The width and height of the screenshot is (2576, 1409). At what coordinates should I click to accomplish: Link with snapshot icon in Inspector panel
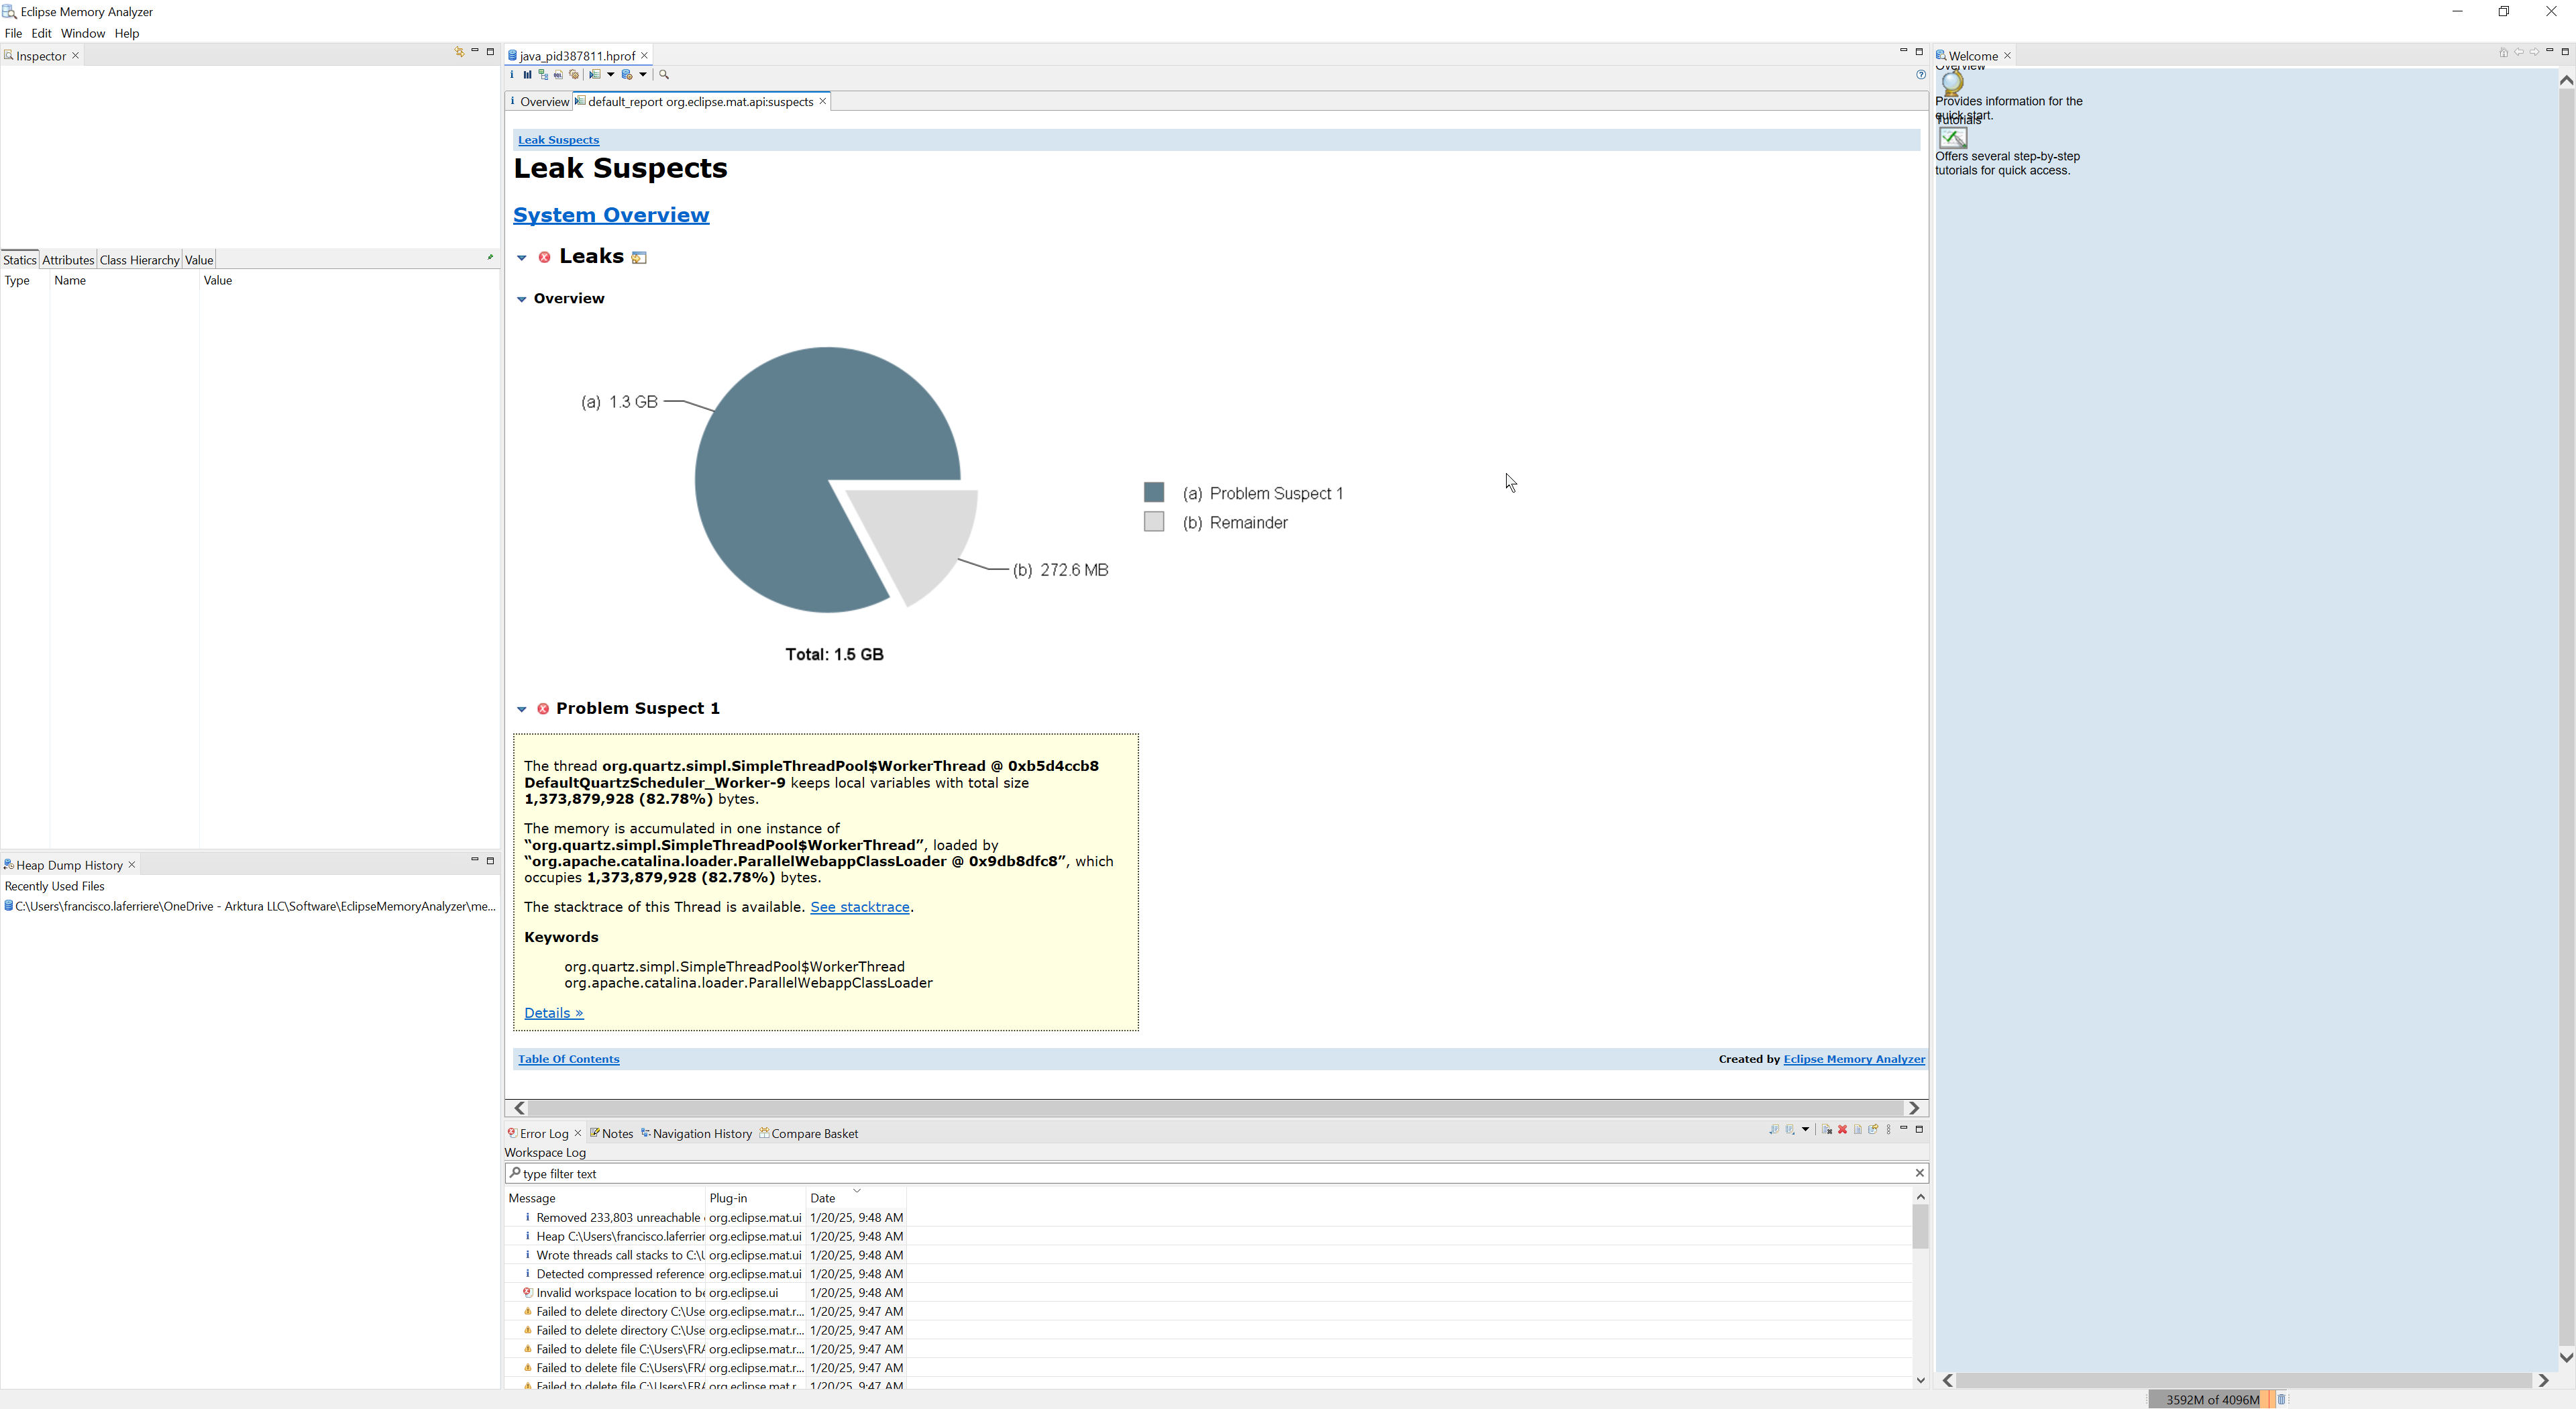pos(459,52)
